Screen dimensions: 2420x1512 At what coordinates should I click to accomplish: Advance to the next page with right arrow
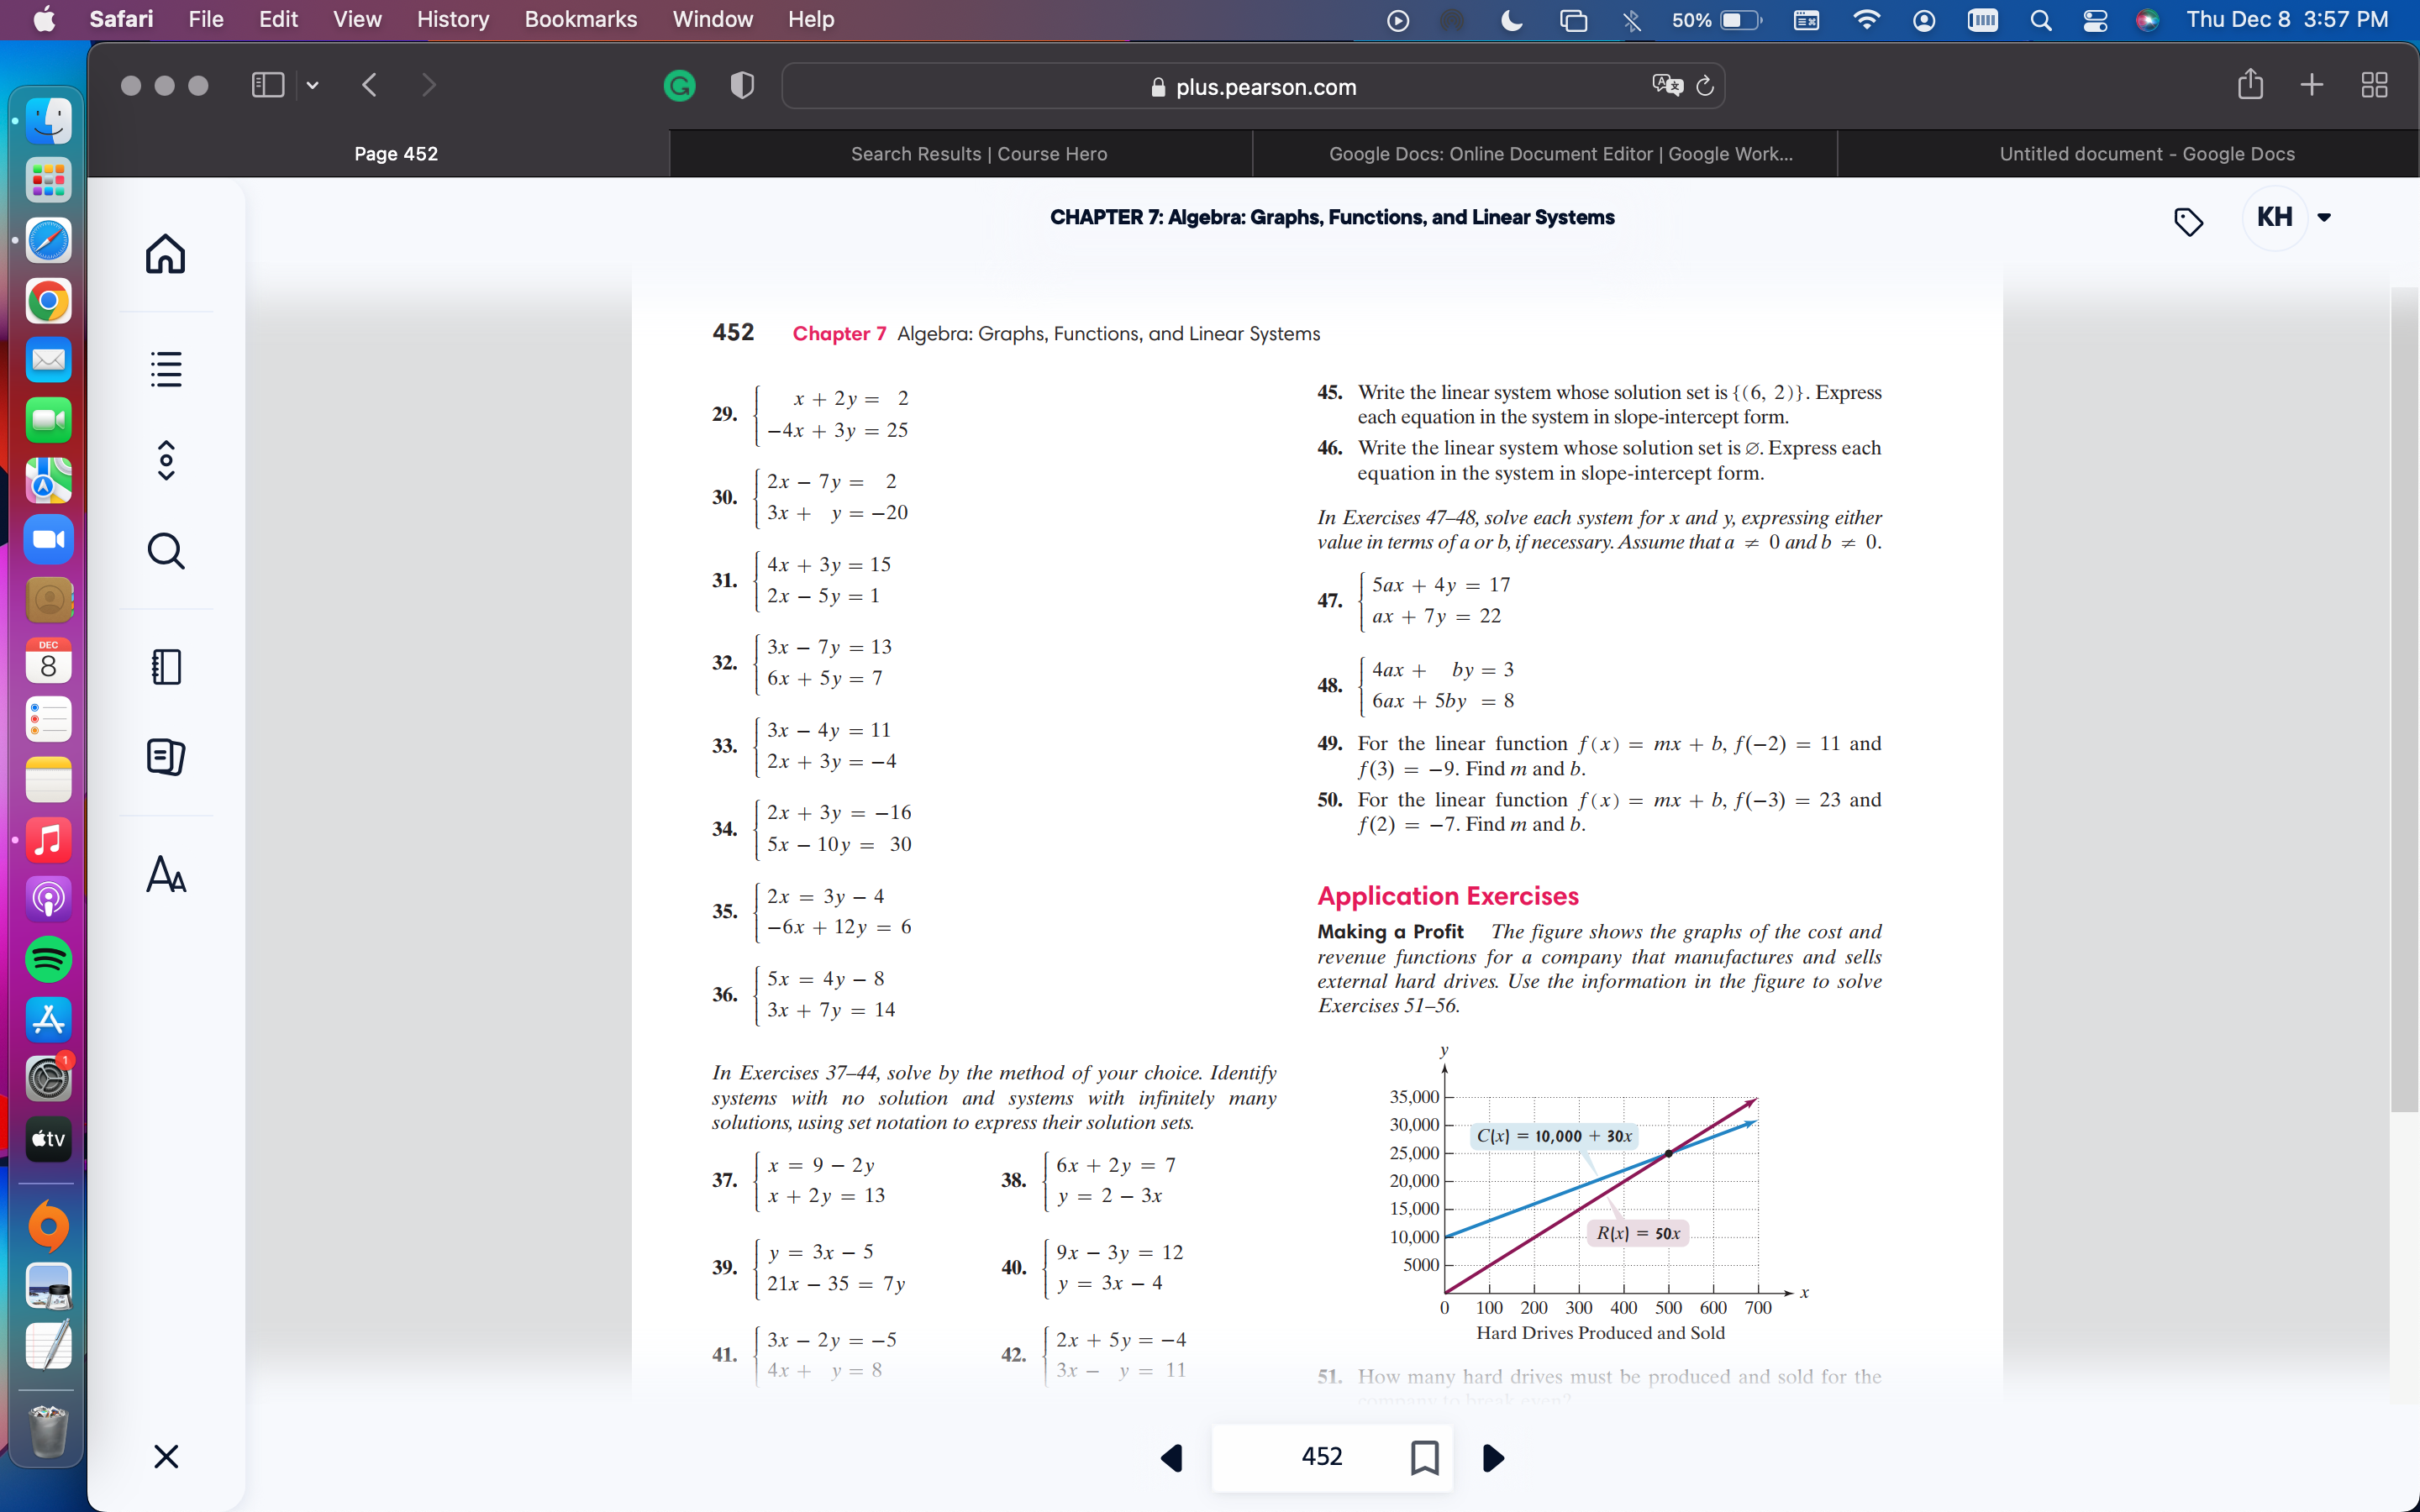1492,1457
